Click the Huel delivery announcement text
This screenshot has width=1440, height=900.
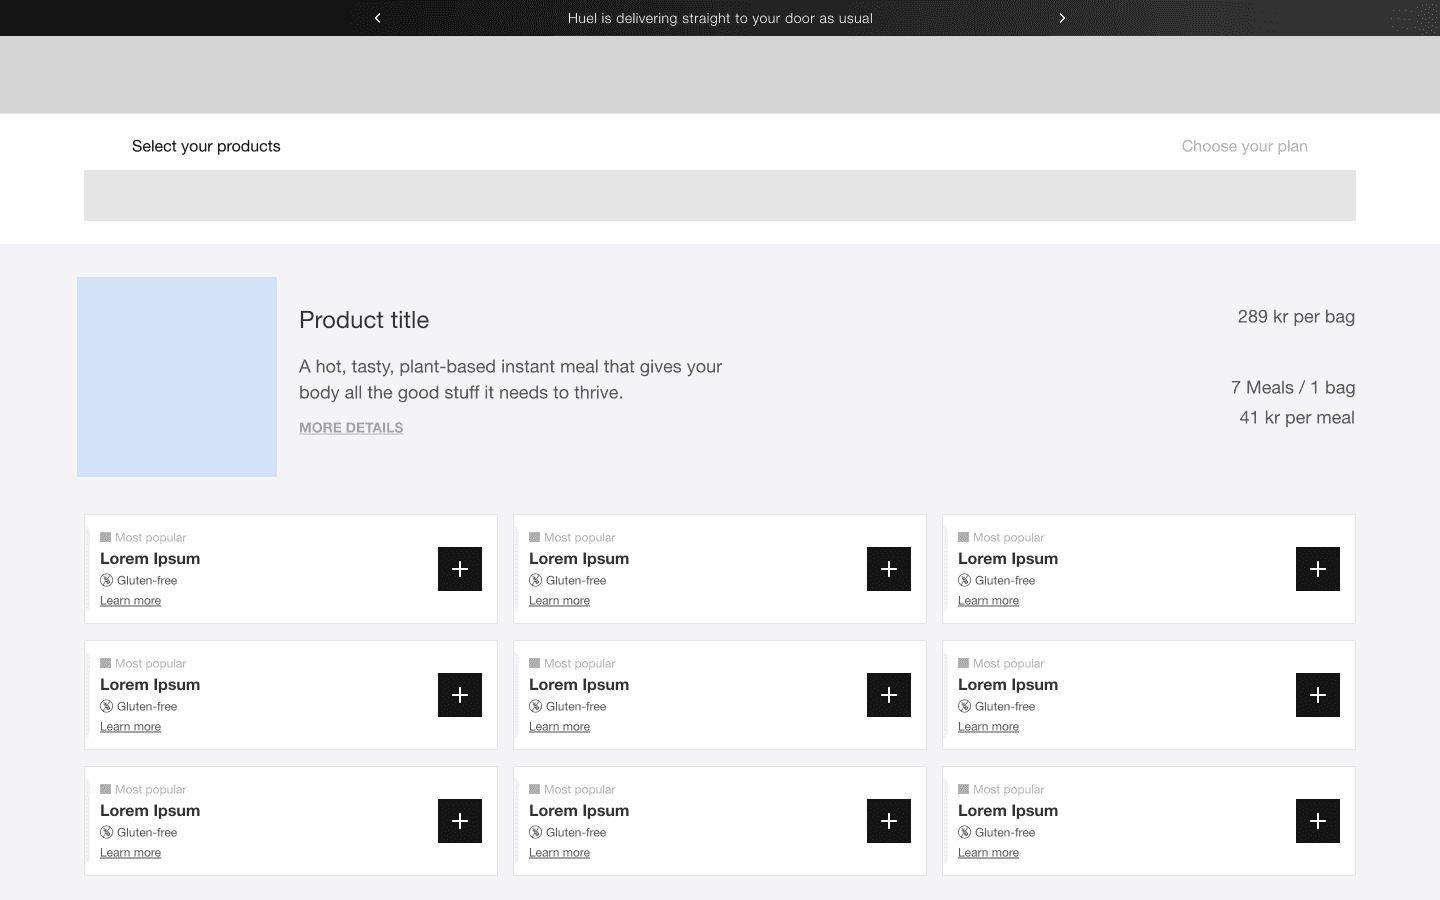point(720,18)
